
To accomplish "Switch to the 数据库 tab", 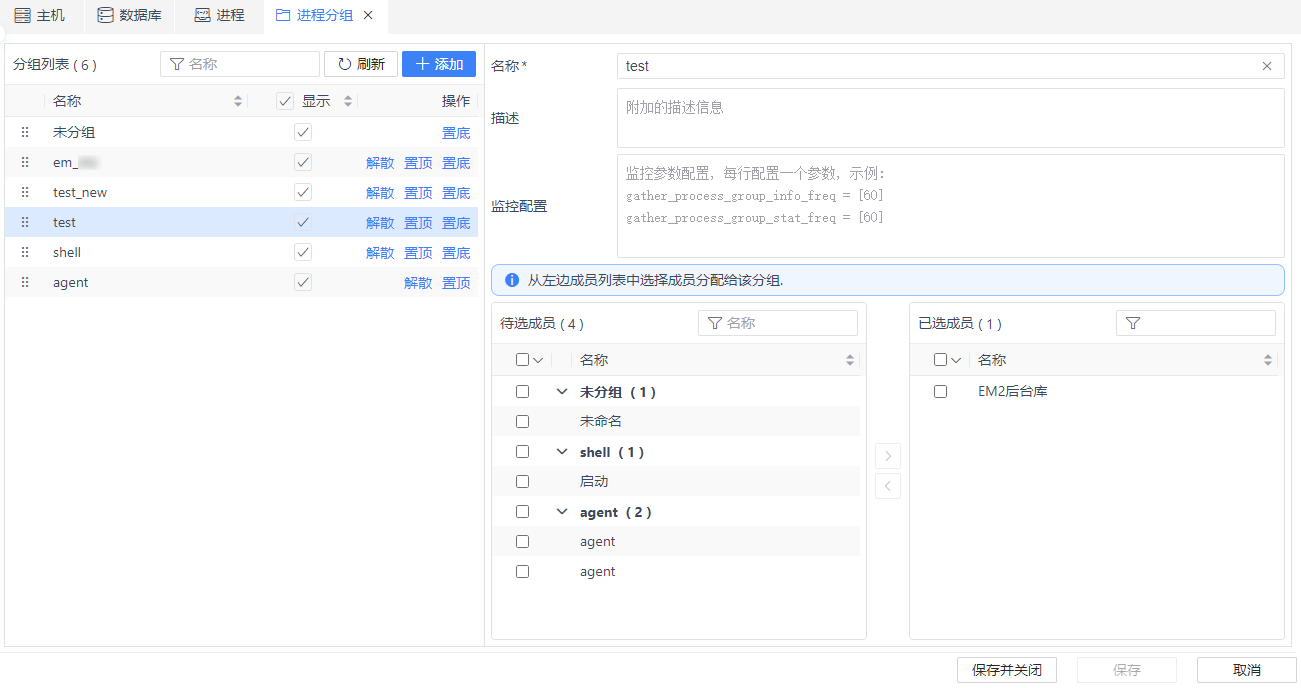I will click(129, 15).
